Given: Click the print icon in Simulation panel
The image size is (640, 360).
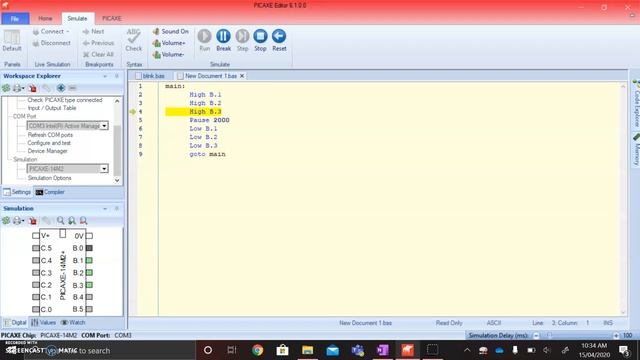Looking at the screenshot, I should point(17,220).
